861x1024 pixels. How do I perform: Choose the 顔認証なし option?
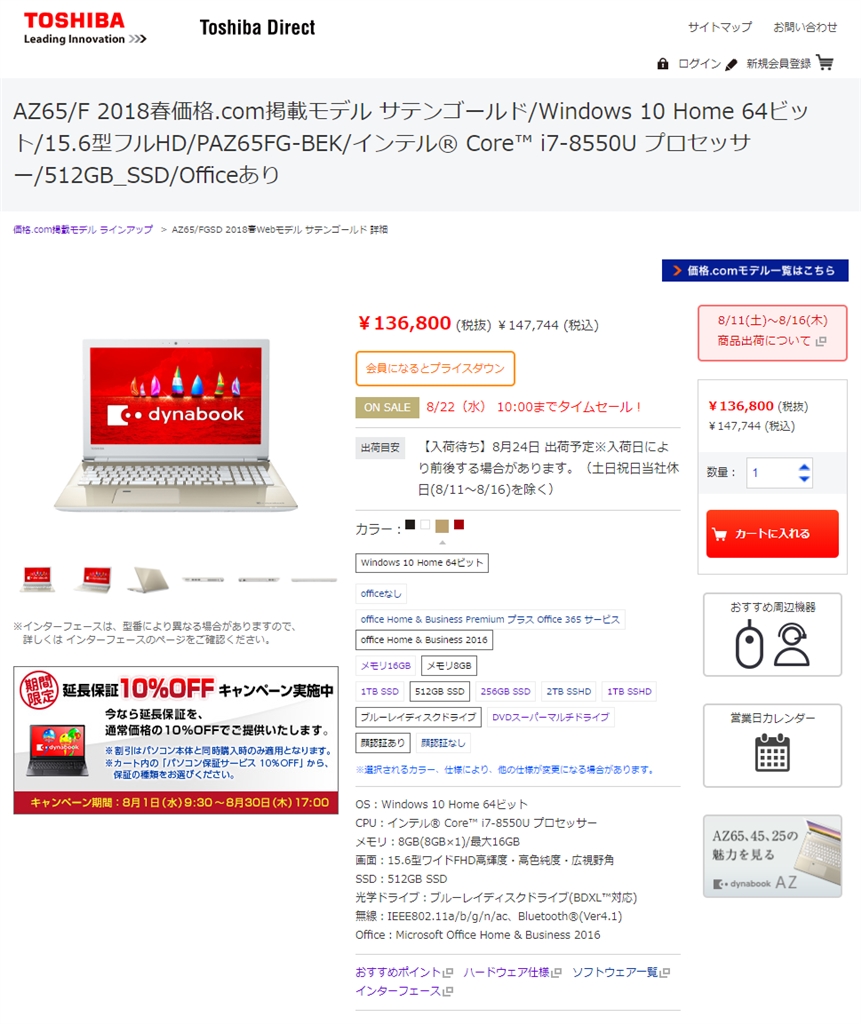click(x=443, y=743)
